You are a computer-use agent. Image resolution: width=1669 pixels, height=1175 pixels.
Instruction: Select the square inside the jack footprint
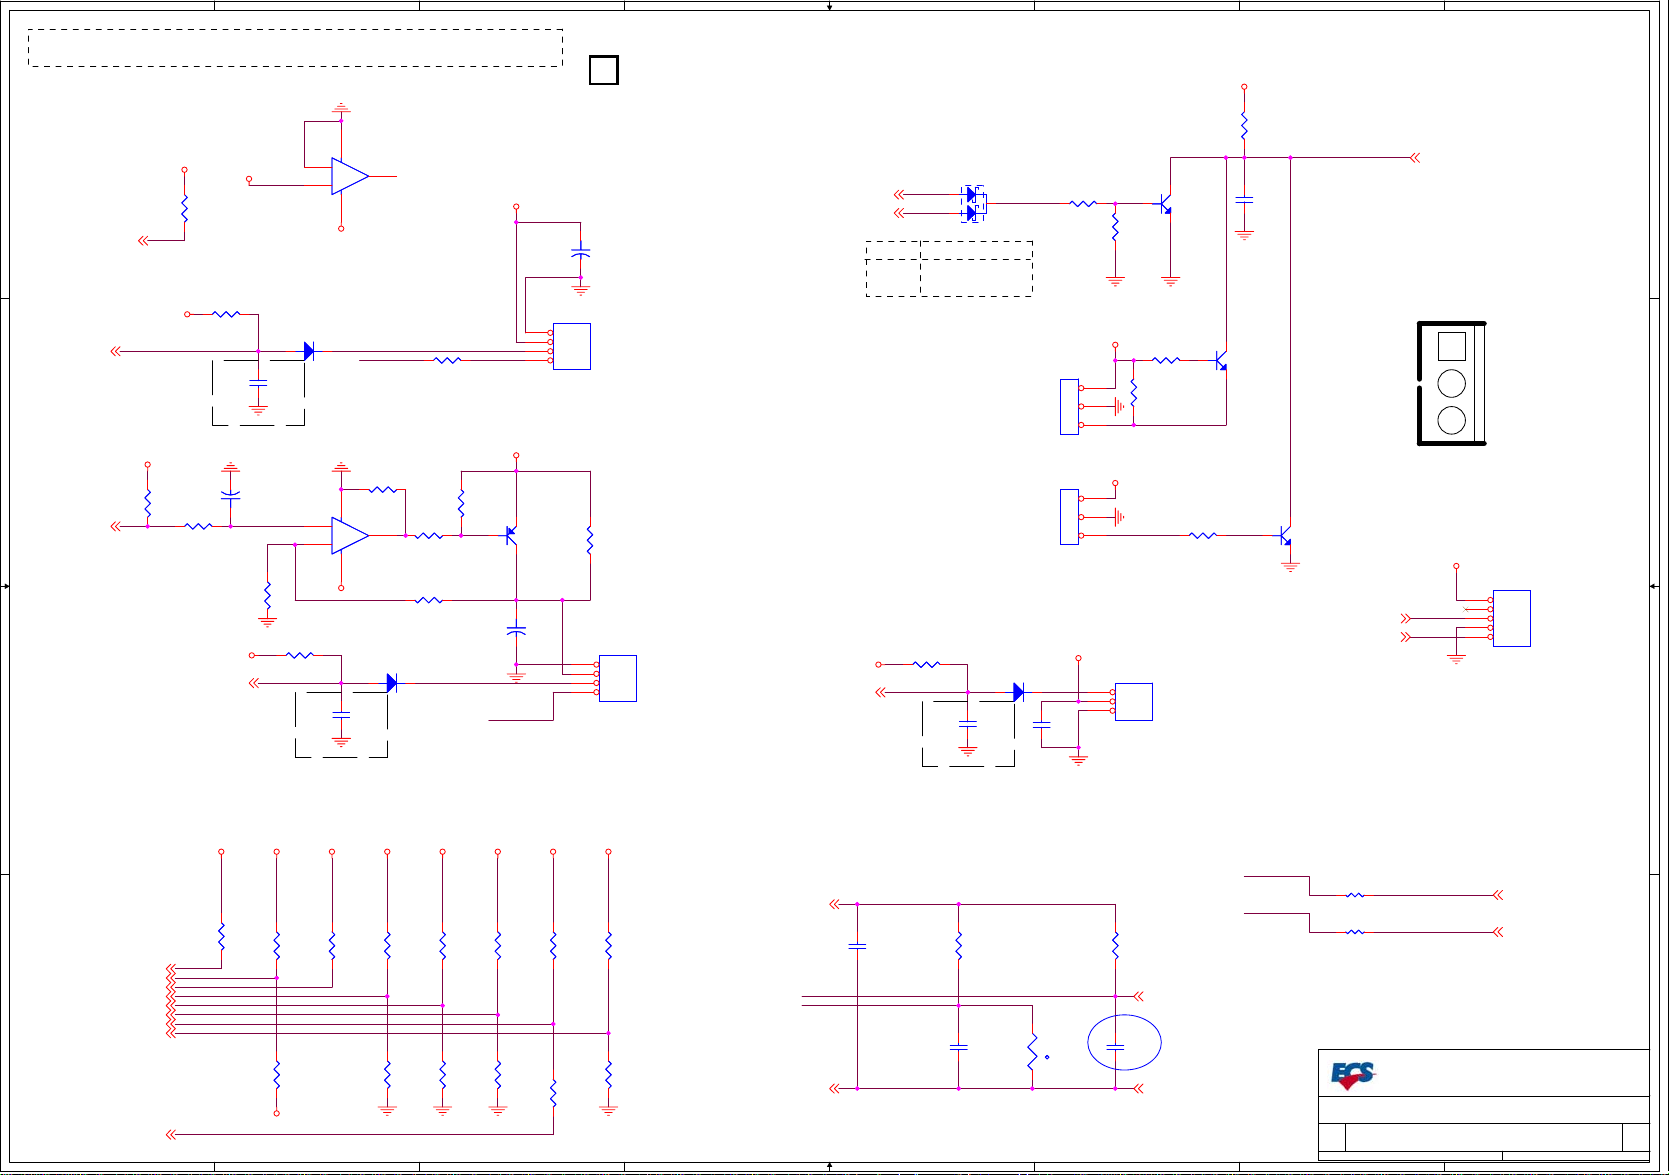[x=1452, y=346]
